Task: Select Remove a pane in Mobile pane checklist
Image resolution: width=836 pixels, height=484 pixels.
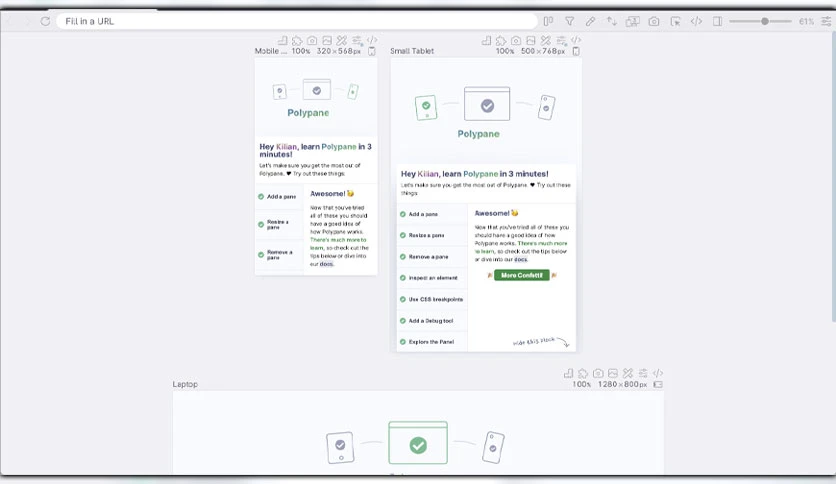Action: [x=279, y=255]
